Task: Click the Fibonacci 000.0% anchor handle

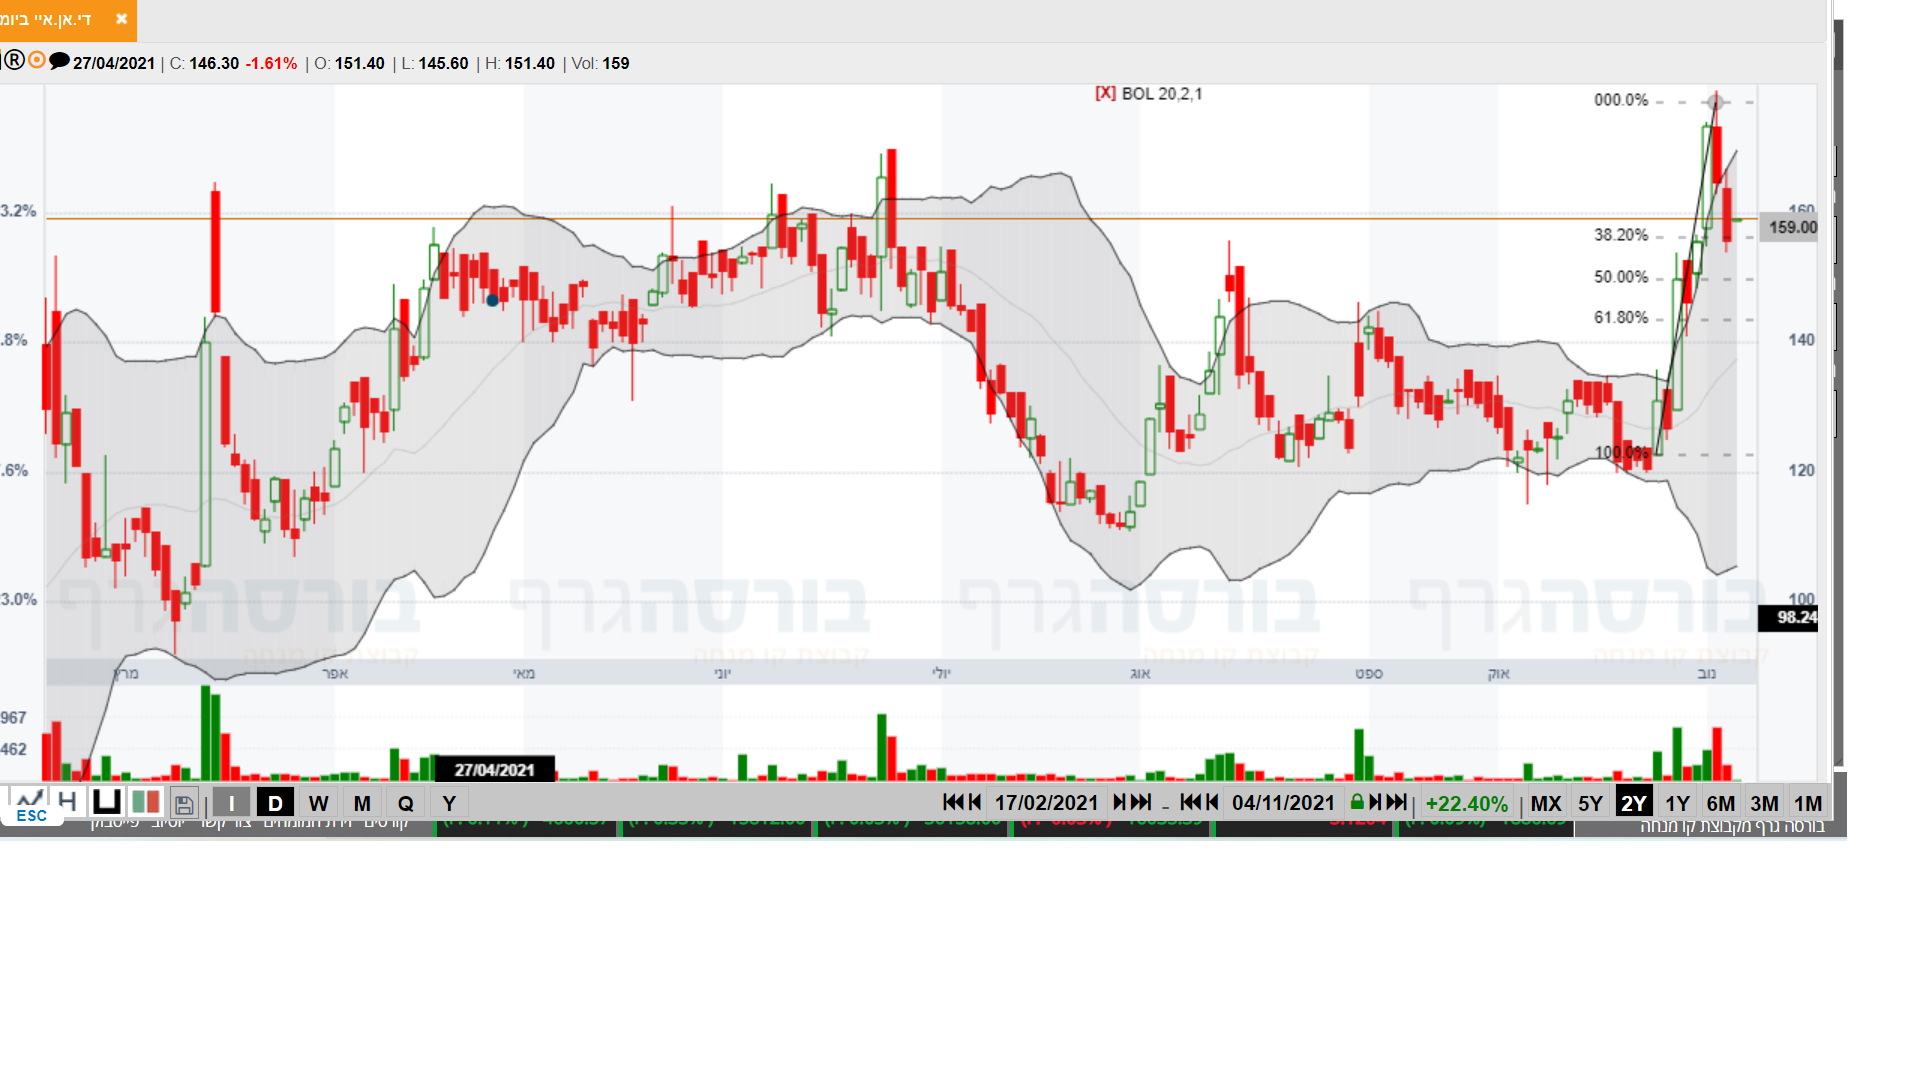Action: [1716, 101]
